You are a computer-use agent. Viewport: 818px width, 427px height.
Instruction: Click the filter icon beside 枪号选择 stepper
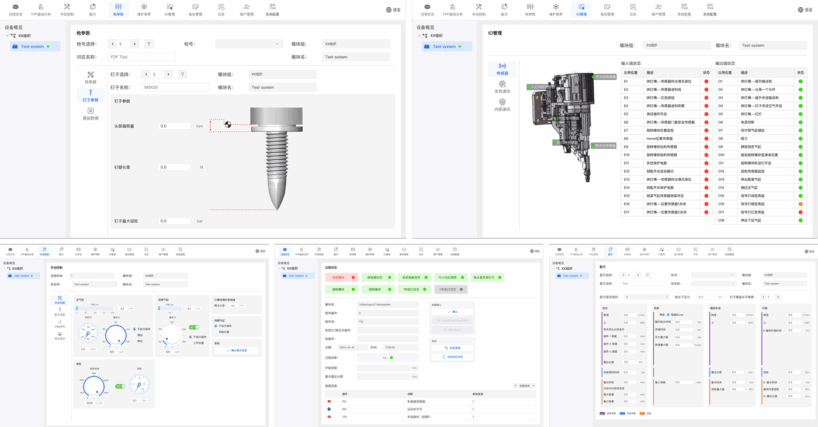coord(149,44)
